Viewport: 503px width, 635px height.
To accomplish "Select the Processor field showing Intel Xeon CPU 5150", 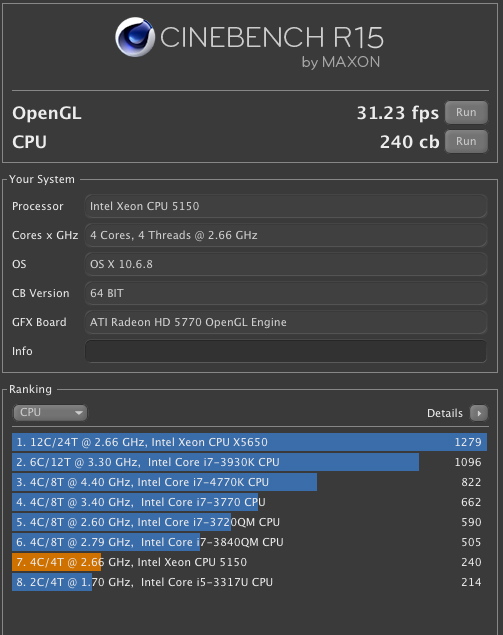I will [x=286, y=206].
